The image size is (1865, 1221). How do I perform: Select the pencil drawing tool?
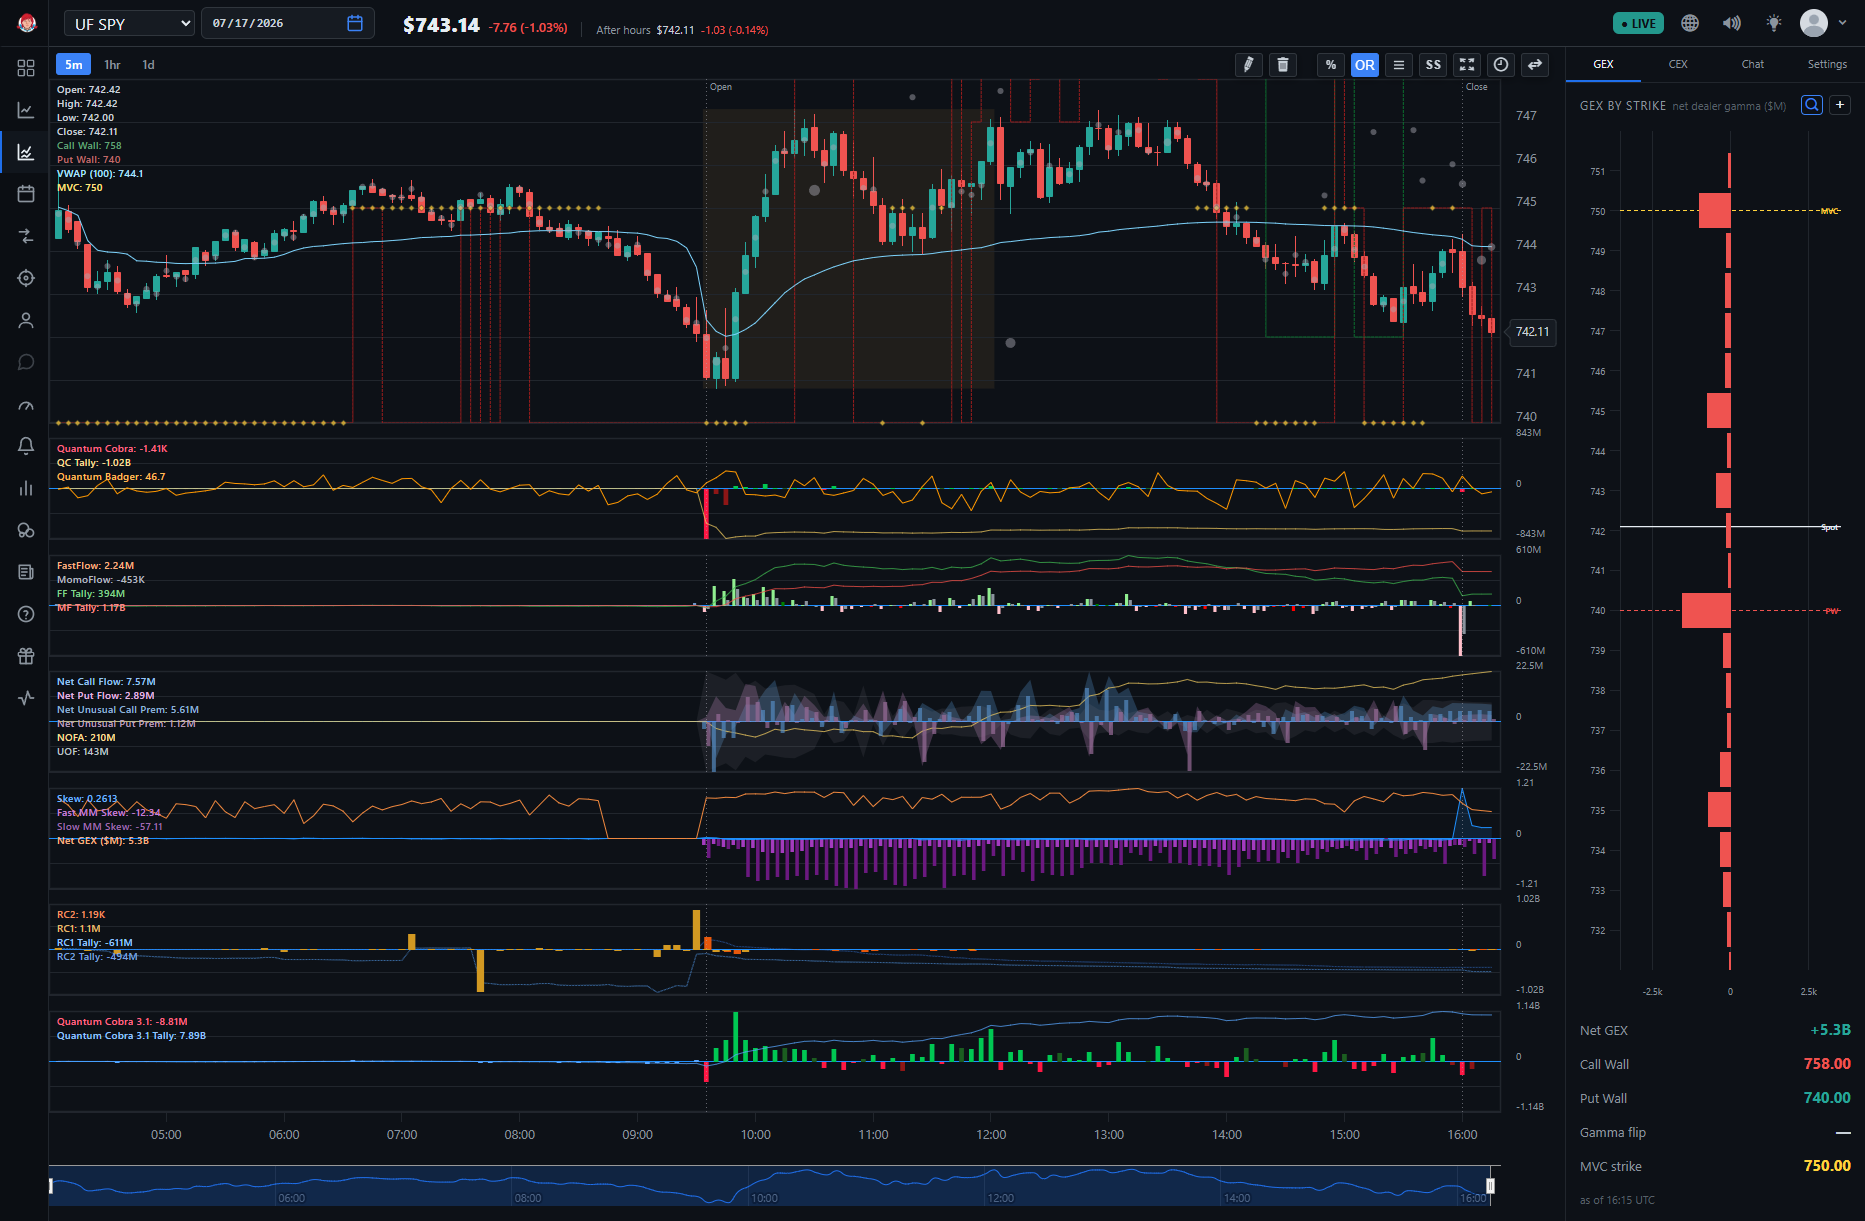pyautogui.click(x=1248, y=65)
